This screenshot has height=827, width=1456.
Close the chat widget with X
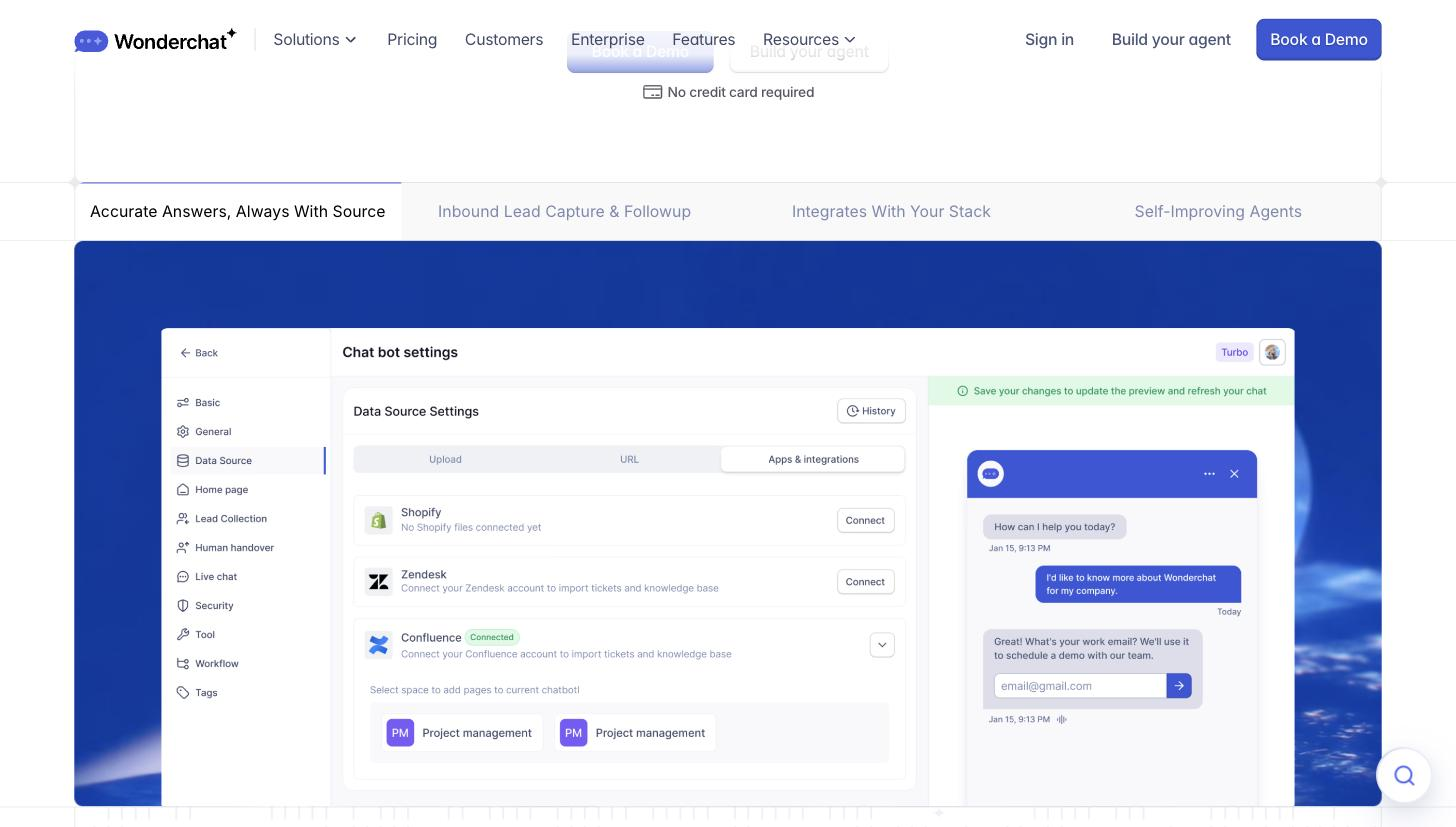click(1234, 474)
